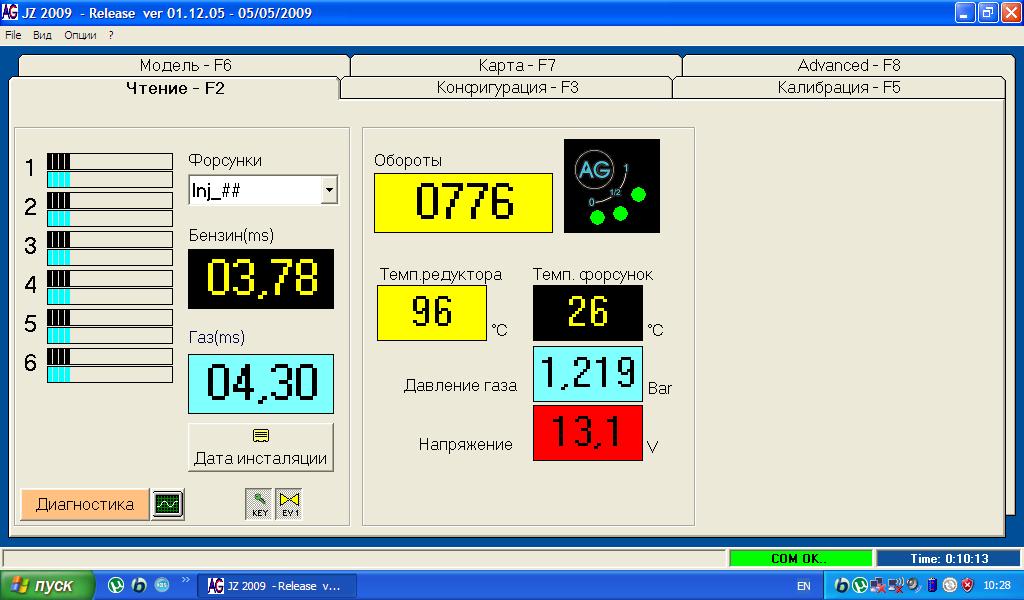Click the uTorrent icon in quick launch
Screen dimensions: 1024x600
click(116, 585)
